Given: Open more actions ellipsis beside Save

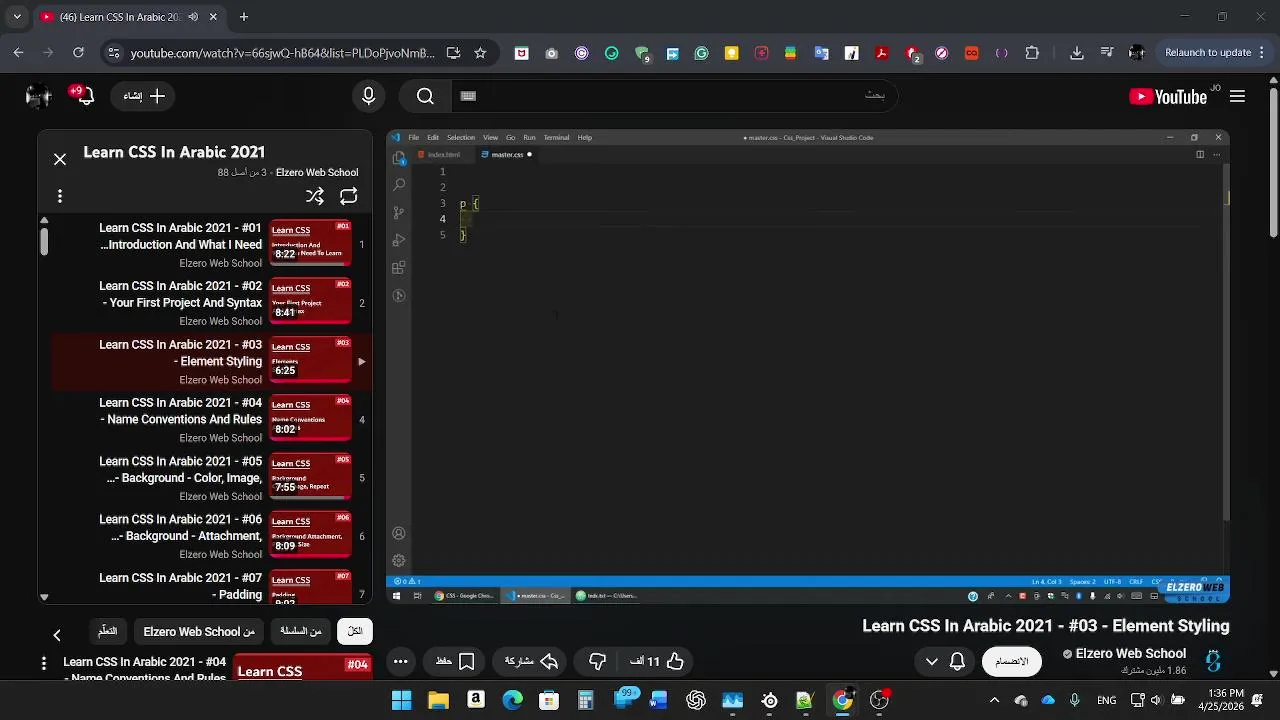Looking at the screenshot, I should [401, 661].
